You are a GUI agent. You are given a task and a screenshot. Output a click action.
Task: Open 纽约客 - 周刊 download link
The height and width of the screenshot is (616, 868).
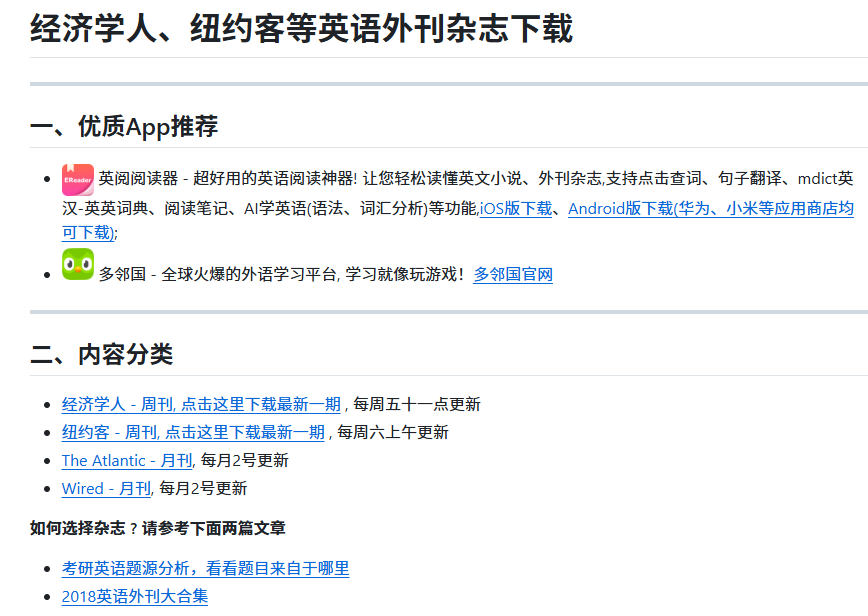point(193,432)
